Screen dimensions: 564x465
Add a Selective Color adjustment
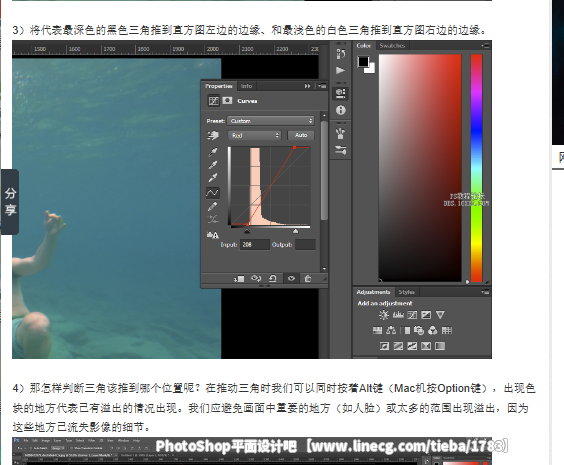pos(426,346)
